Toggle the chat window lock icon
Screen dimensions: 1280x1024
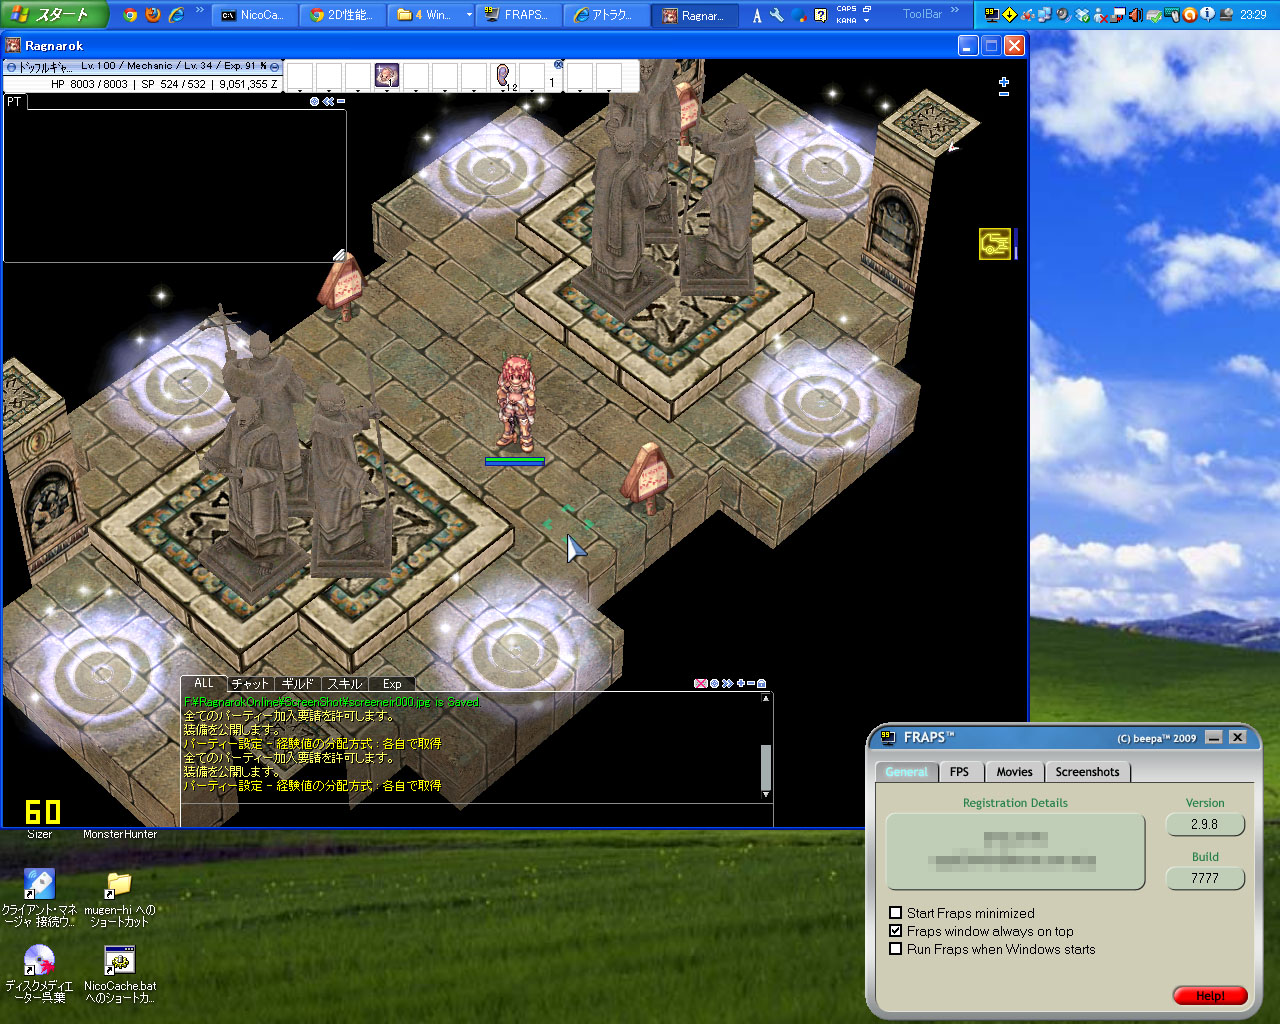point(762,684)
